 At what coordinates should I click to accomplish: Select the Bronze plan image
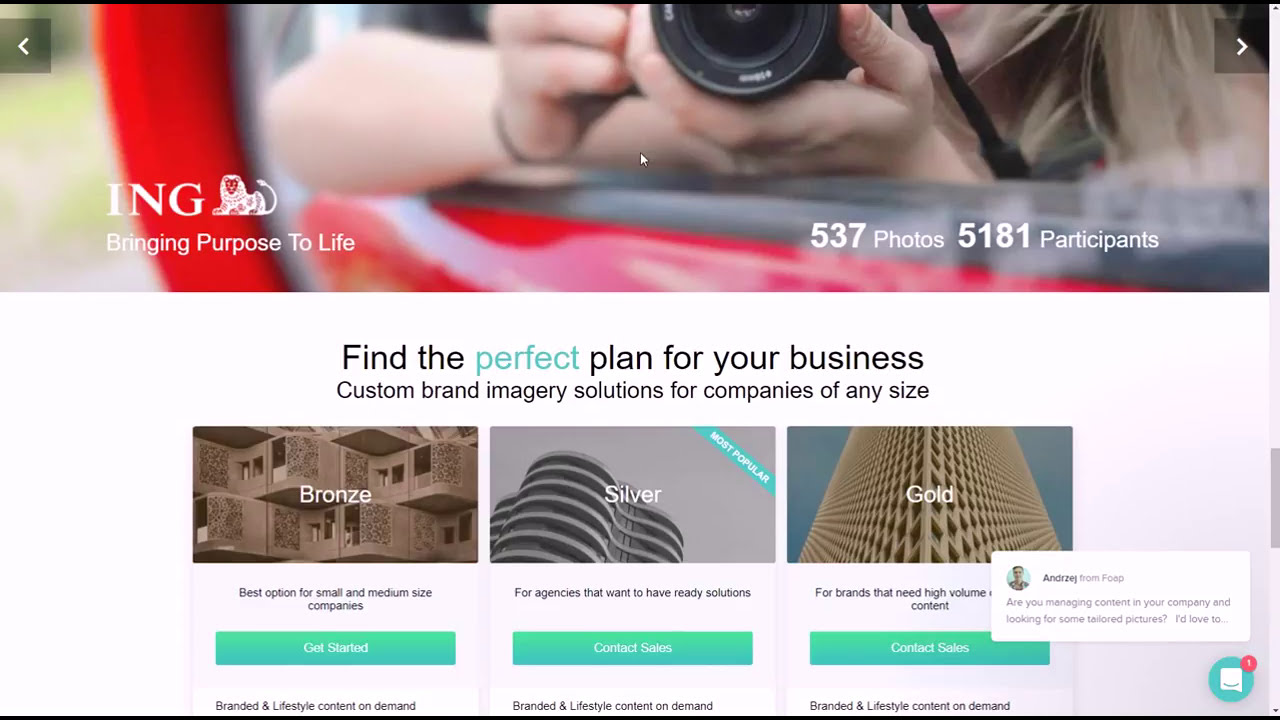point(335,495)
